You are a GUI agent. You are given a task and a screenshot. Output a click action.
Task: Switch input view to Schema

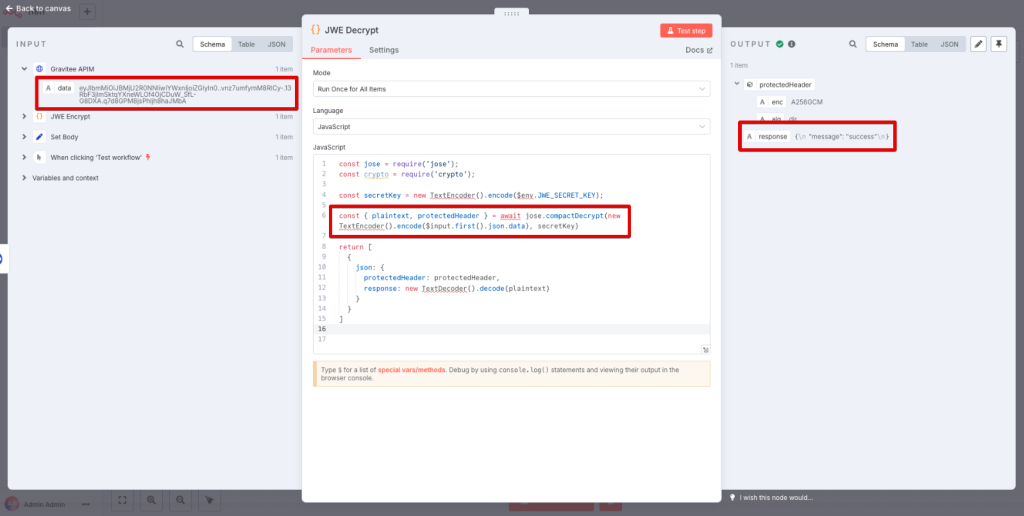tap(212, 44)
